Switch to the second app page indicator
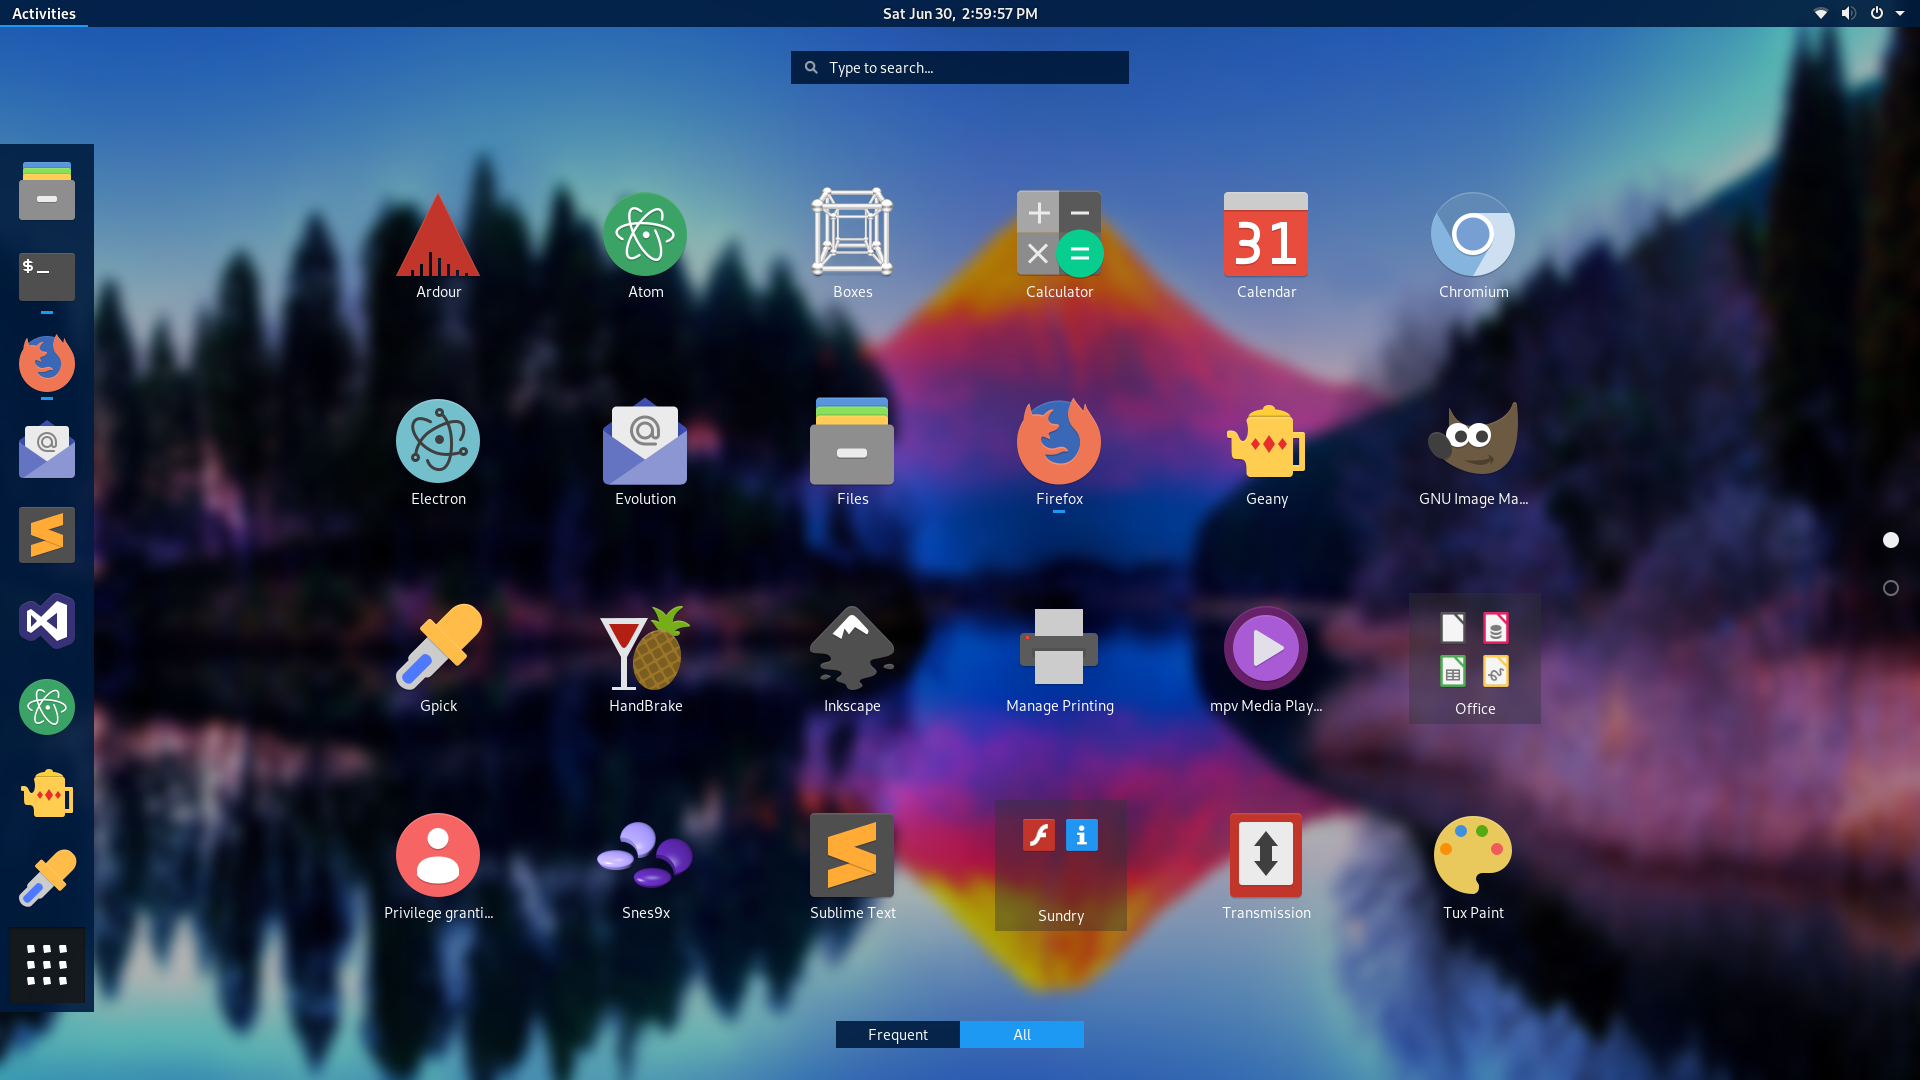 point(1891,588)
